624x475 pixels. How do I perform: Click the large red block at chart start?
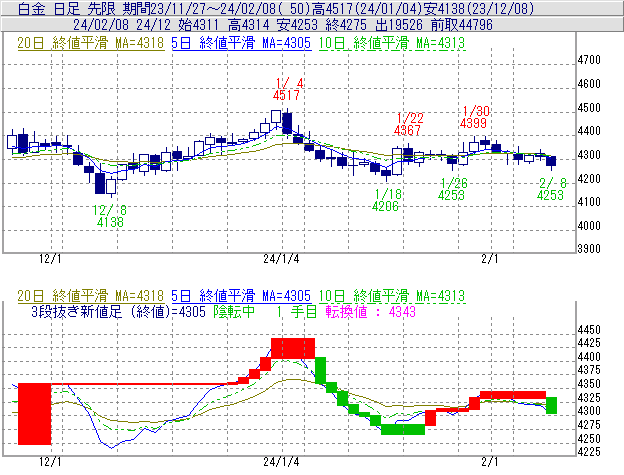point(35,414)
